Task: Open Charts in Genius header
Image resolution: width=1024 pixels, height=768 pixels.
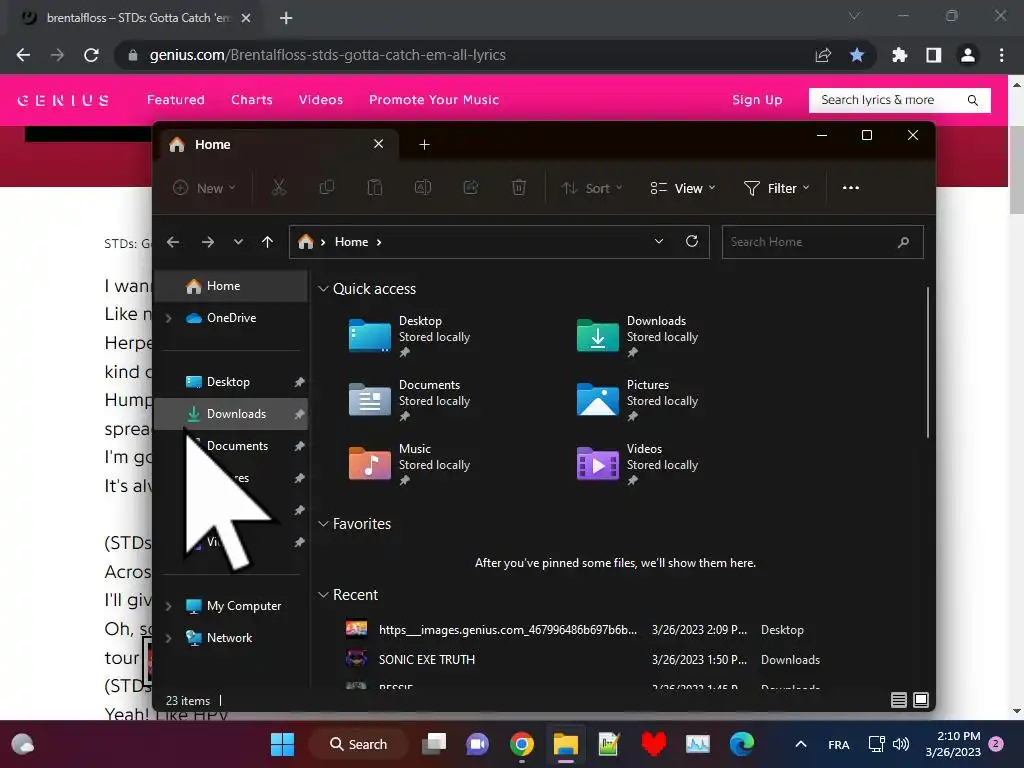Action: pos(251,100)
